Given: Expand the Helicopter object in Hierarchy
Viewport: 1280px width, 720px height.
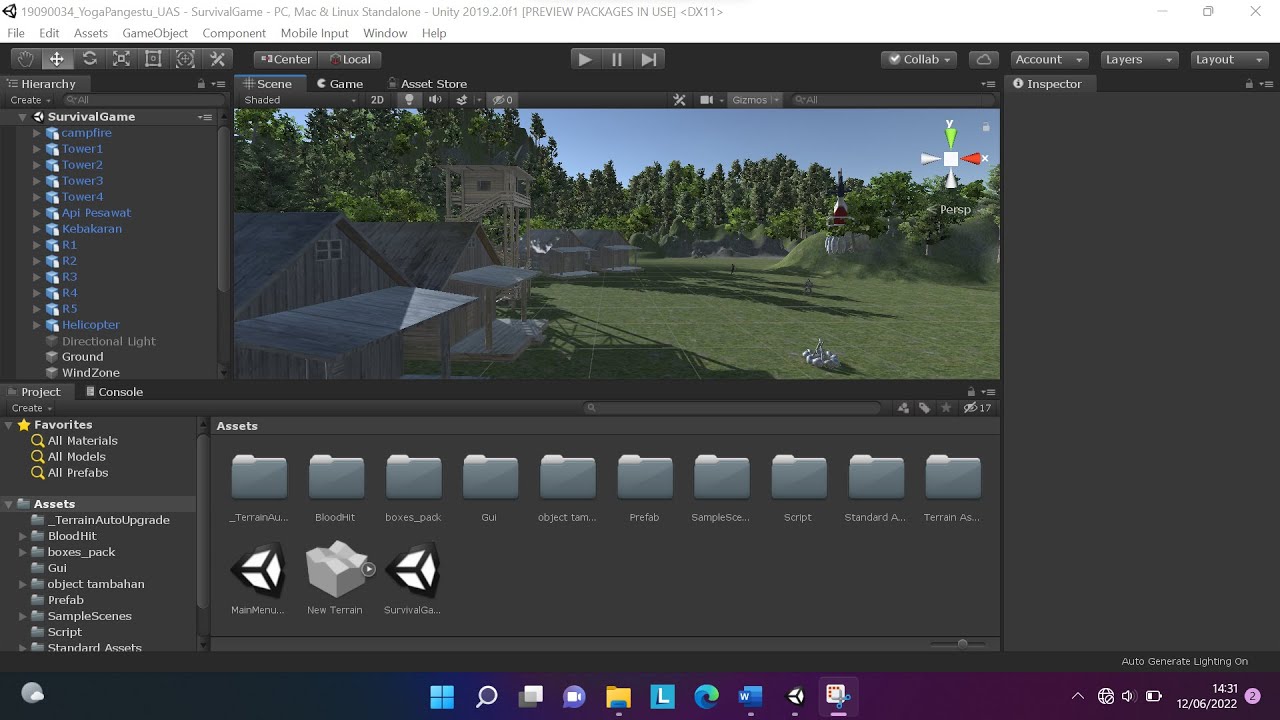Looking at the screenshot, I should 37,325.
